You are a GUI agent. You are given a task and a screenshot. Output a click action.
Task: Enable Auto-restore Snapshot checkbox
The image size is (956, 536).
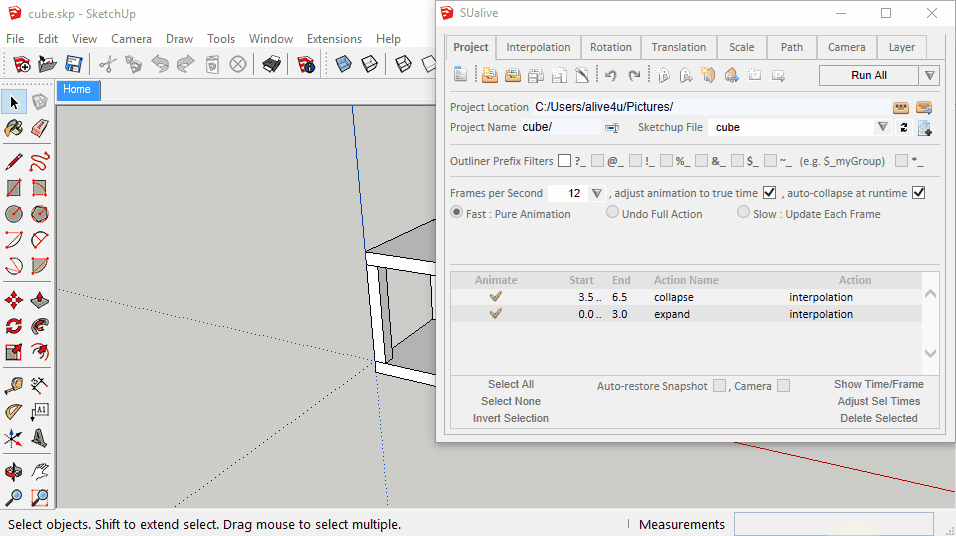pos(720,386)
